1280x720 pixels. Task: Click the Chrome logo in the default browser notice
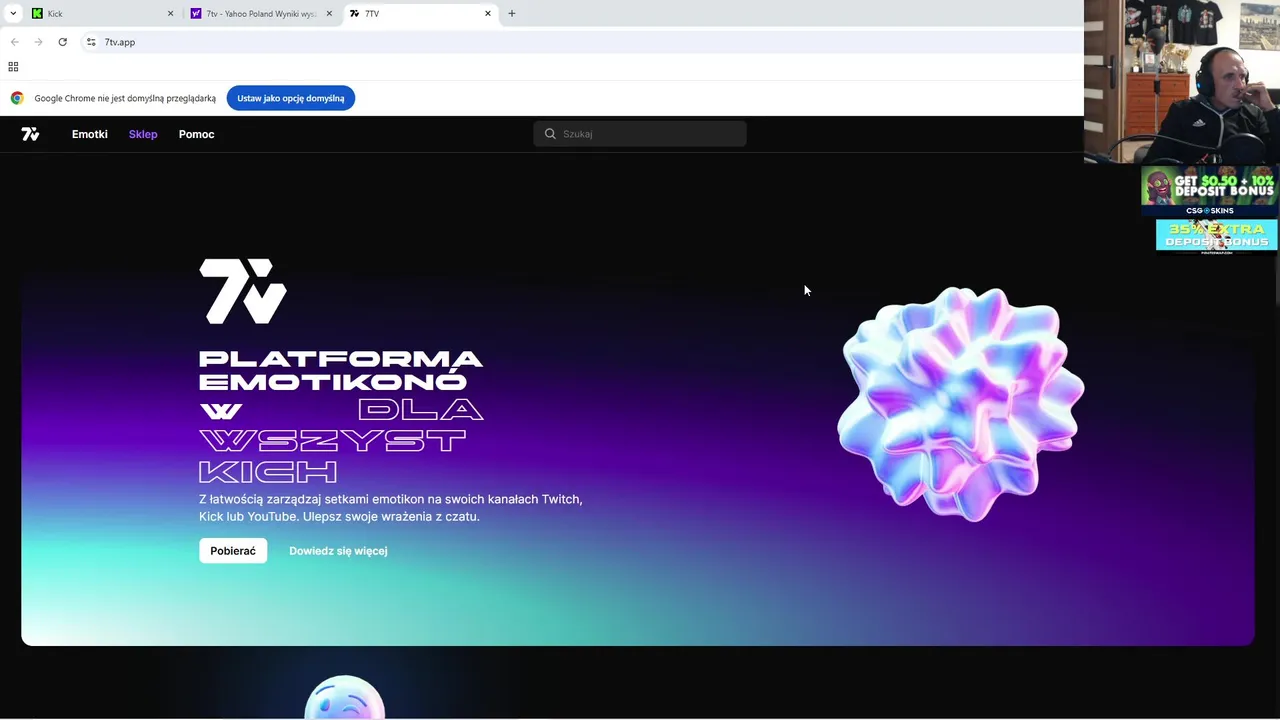tap(17, 98)
